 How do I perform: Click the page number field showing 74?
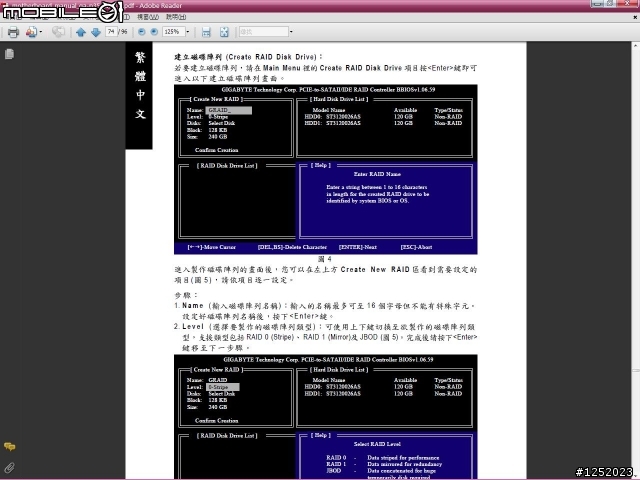pos(111,31)
